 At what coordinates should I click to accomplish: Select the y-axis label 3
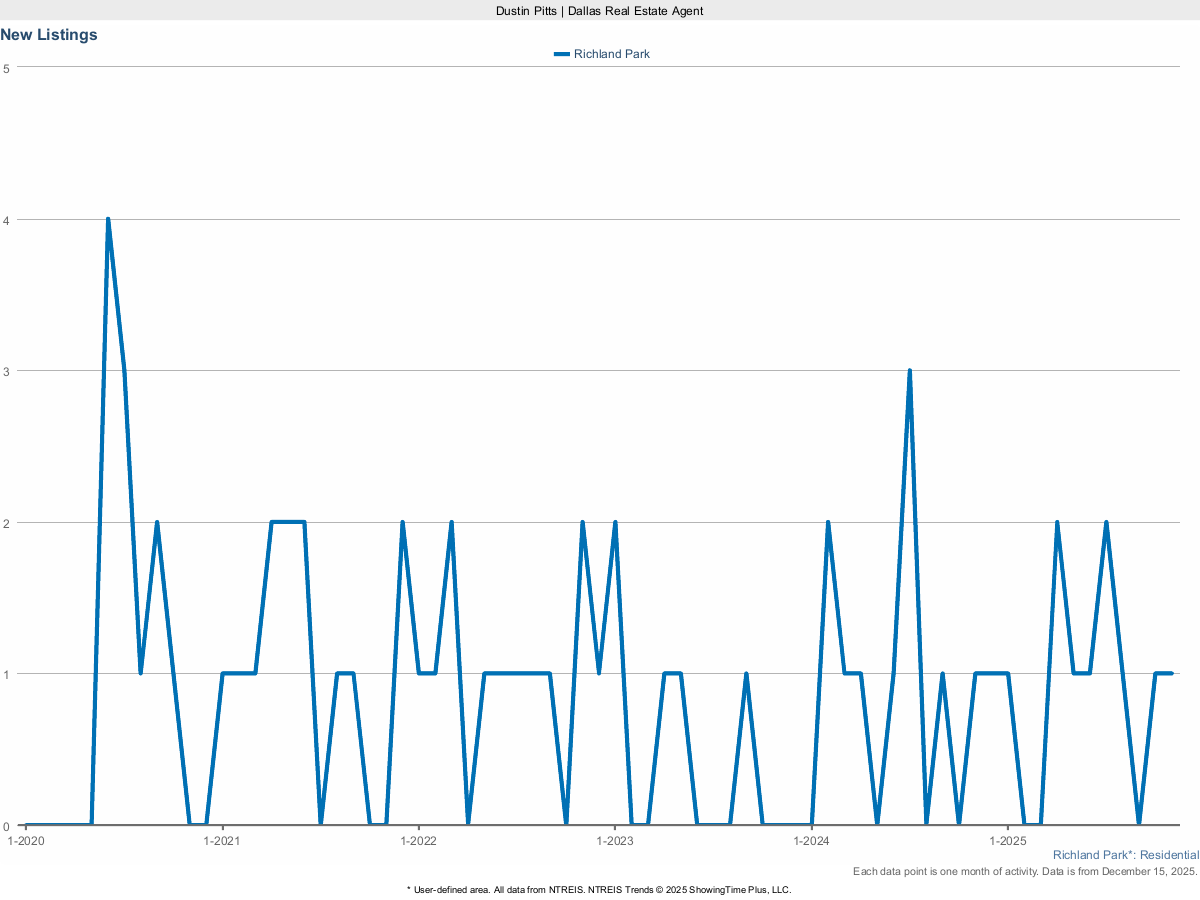click(x=7, y=371)
